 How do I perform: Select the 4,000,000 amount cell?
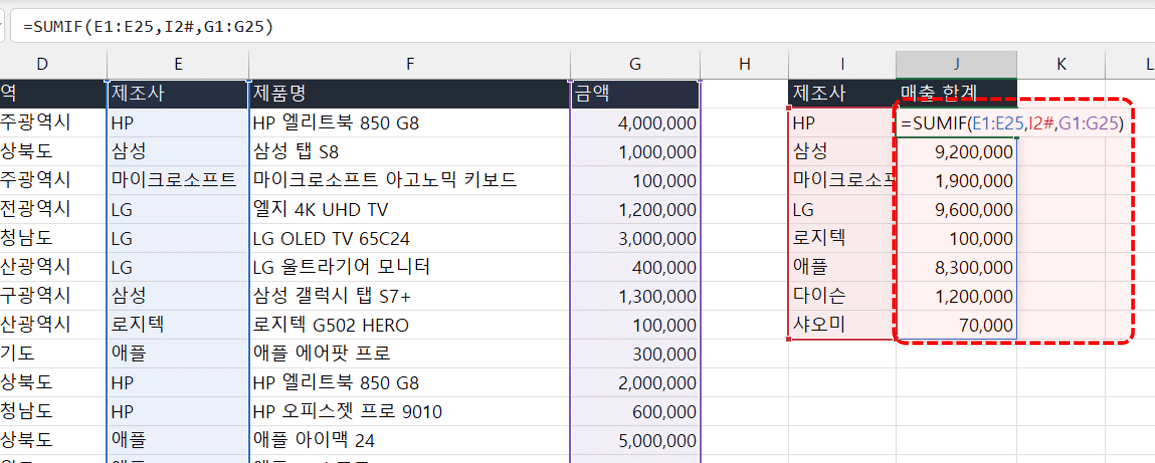636,124
